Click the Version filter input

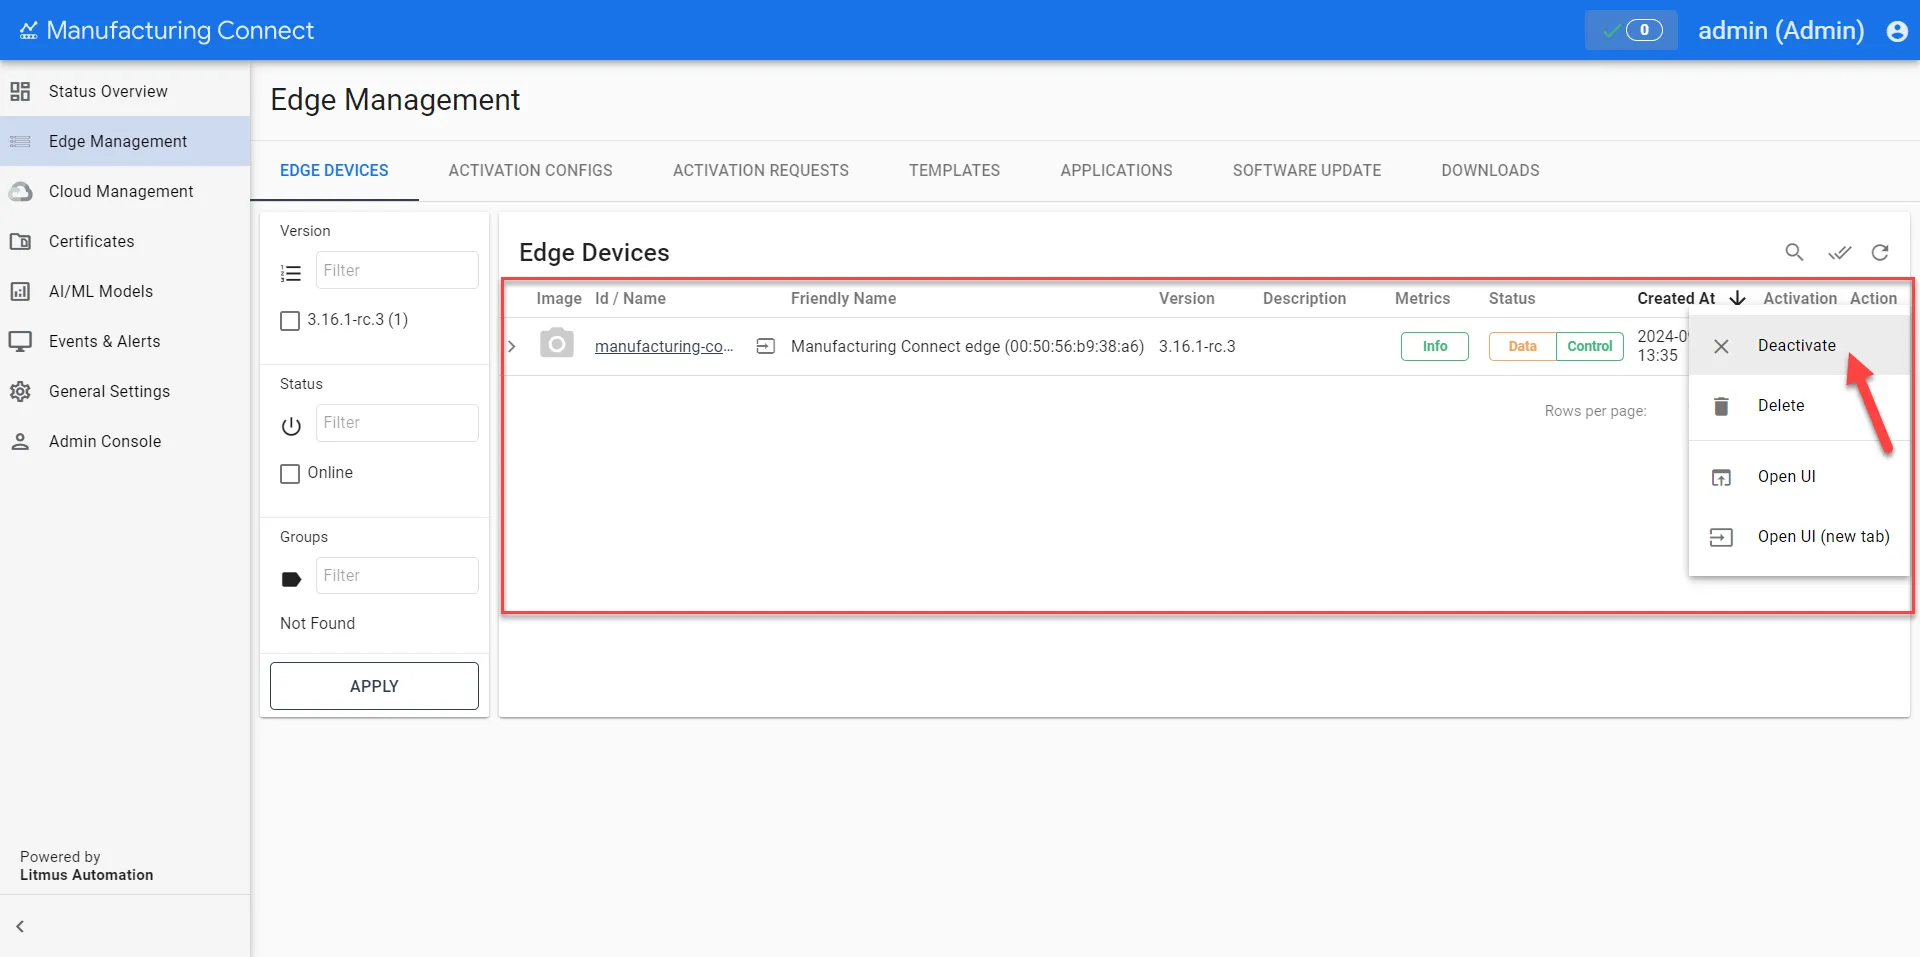(397, 270)
